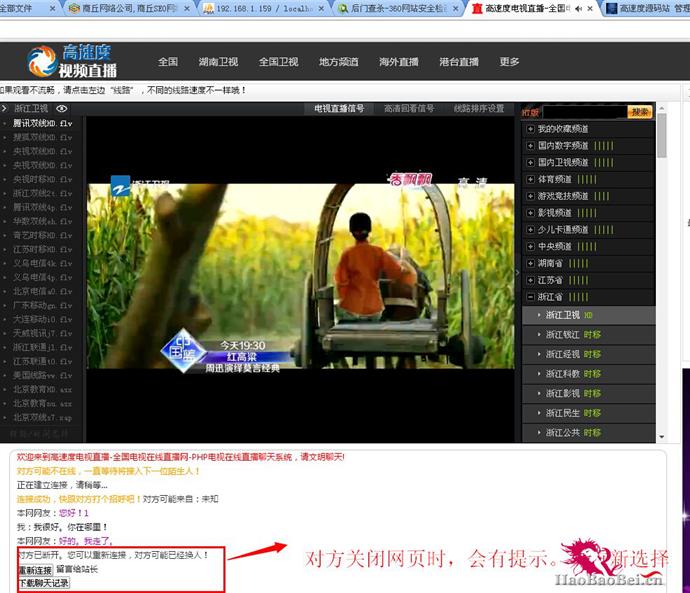
Task: Open the 地方频道 navigation item
Action: [339, 62]
